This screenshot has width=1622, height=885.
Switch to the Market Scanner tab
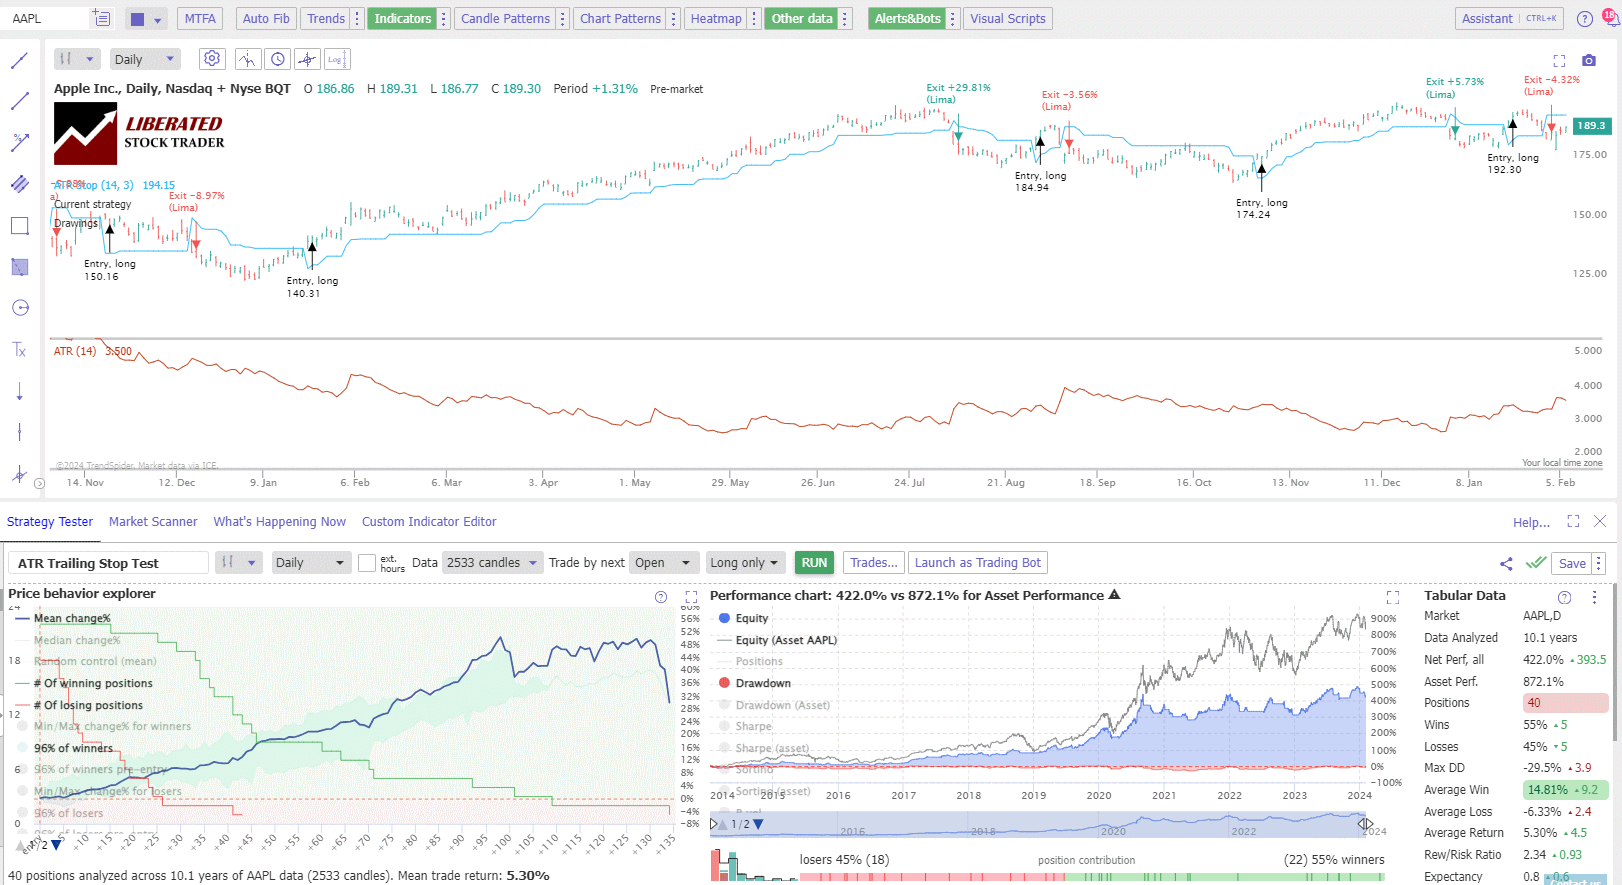click(x=153, y=521)
